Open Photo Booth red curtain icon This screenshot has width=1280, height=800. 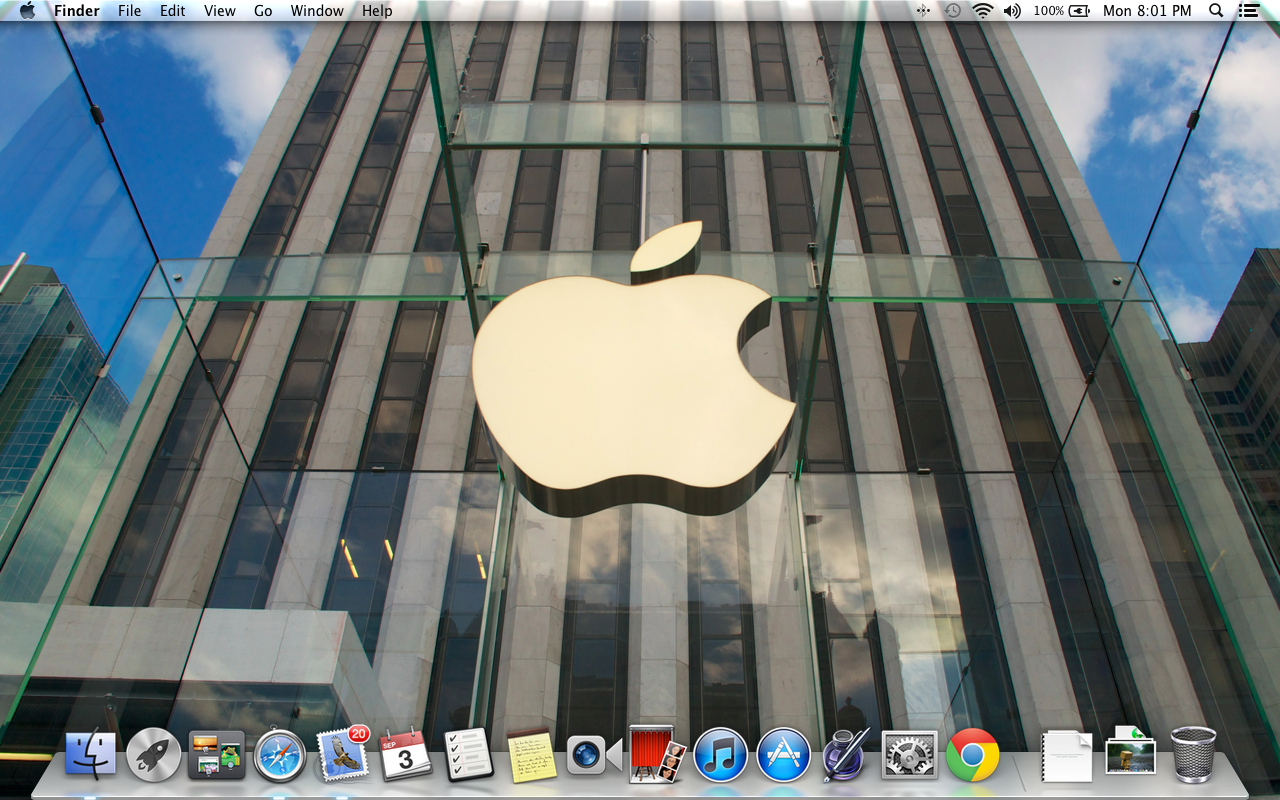657,754
